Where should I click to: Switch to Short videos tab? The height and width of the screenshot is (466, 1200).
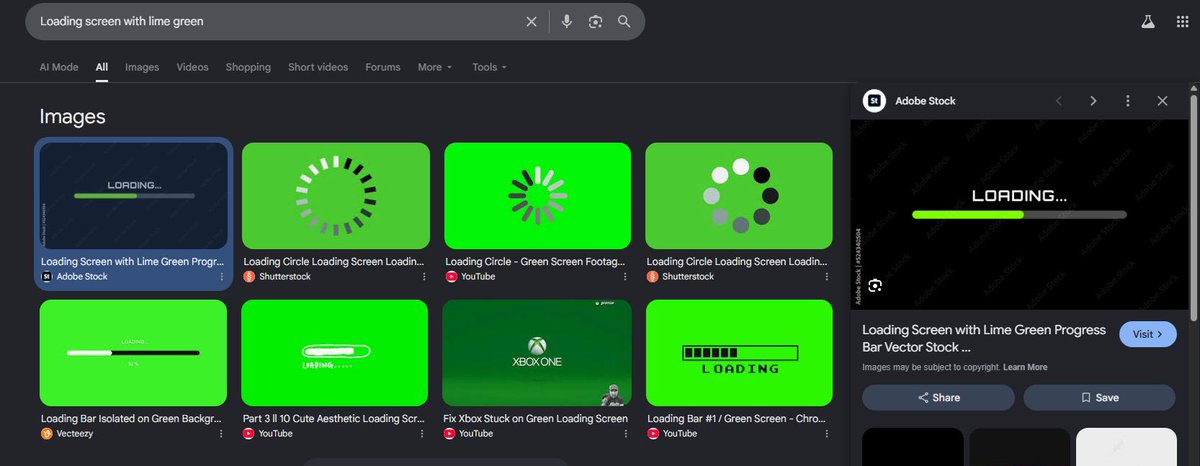[318, 67]
